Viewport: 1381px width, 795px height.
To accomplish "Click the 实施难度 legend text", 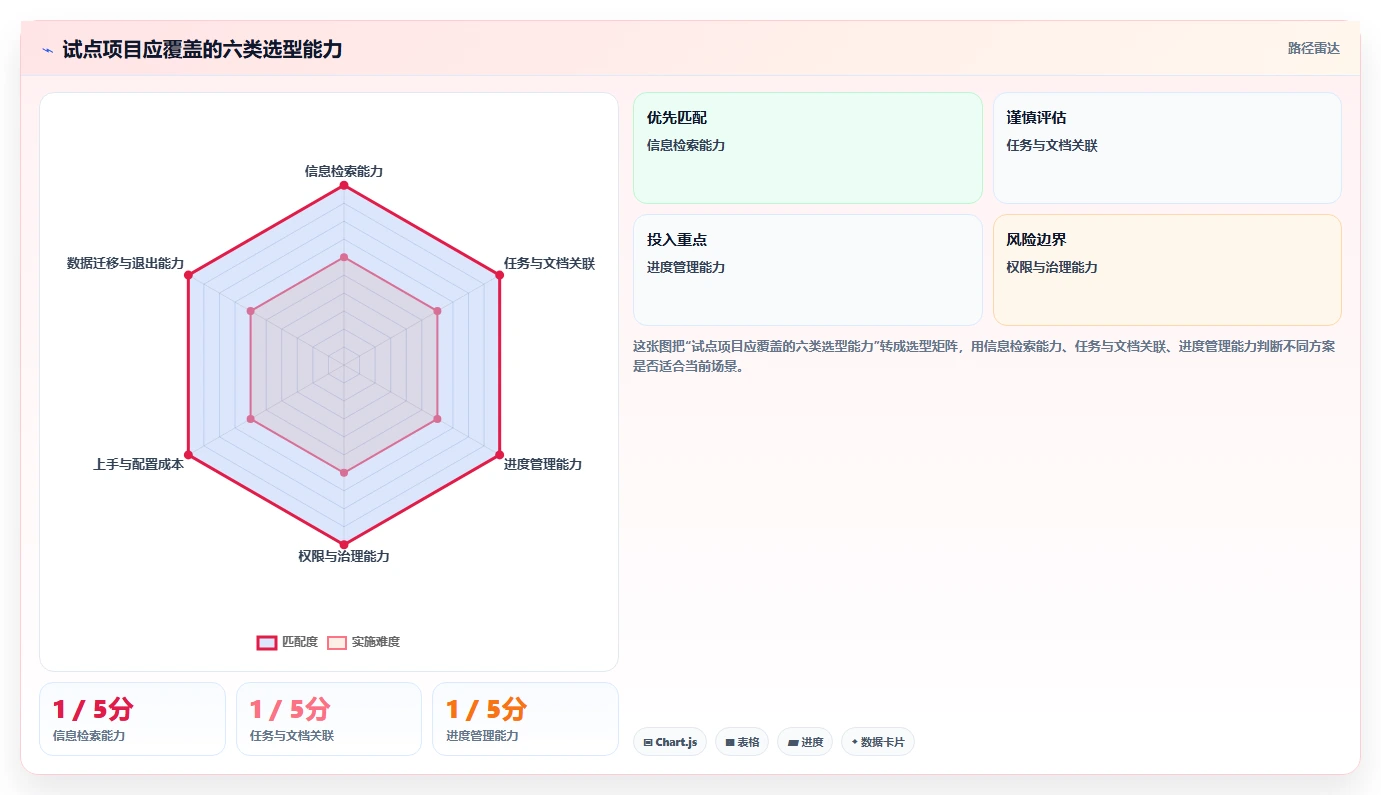I will (x=375, y=642).
